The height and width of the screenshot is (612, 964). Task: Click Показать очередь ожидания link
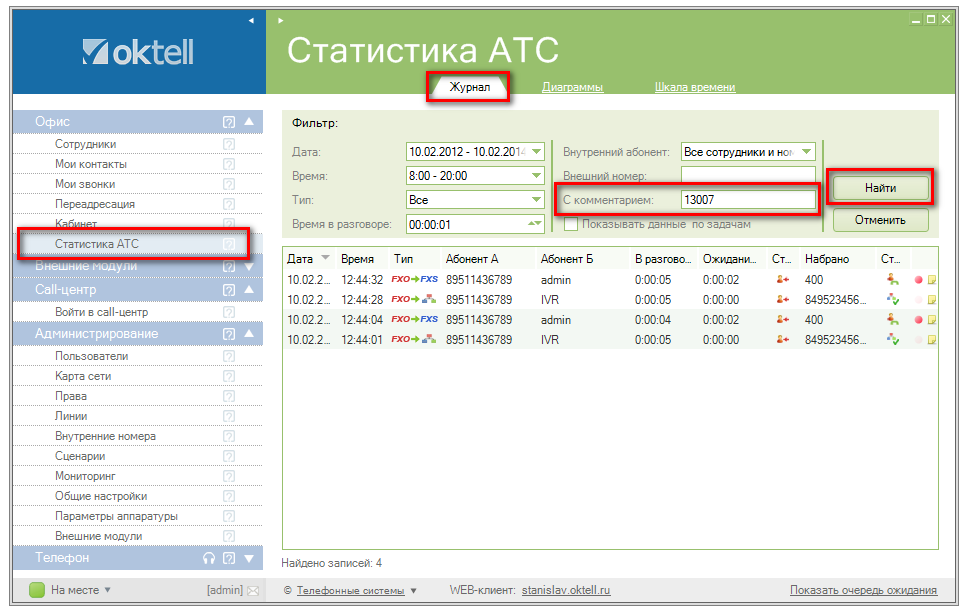(863, 590)
